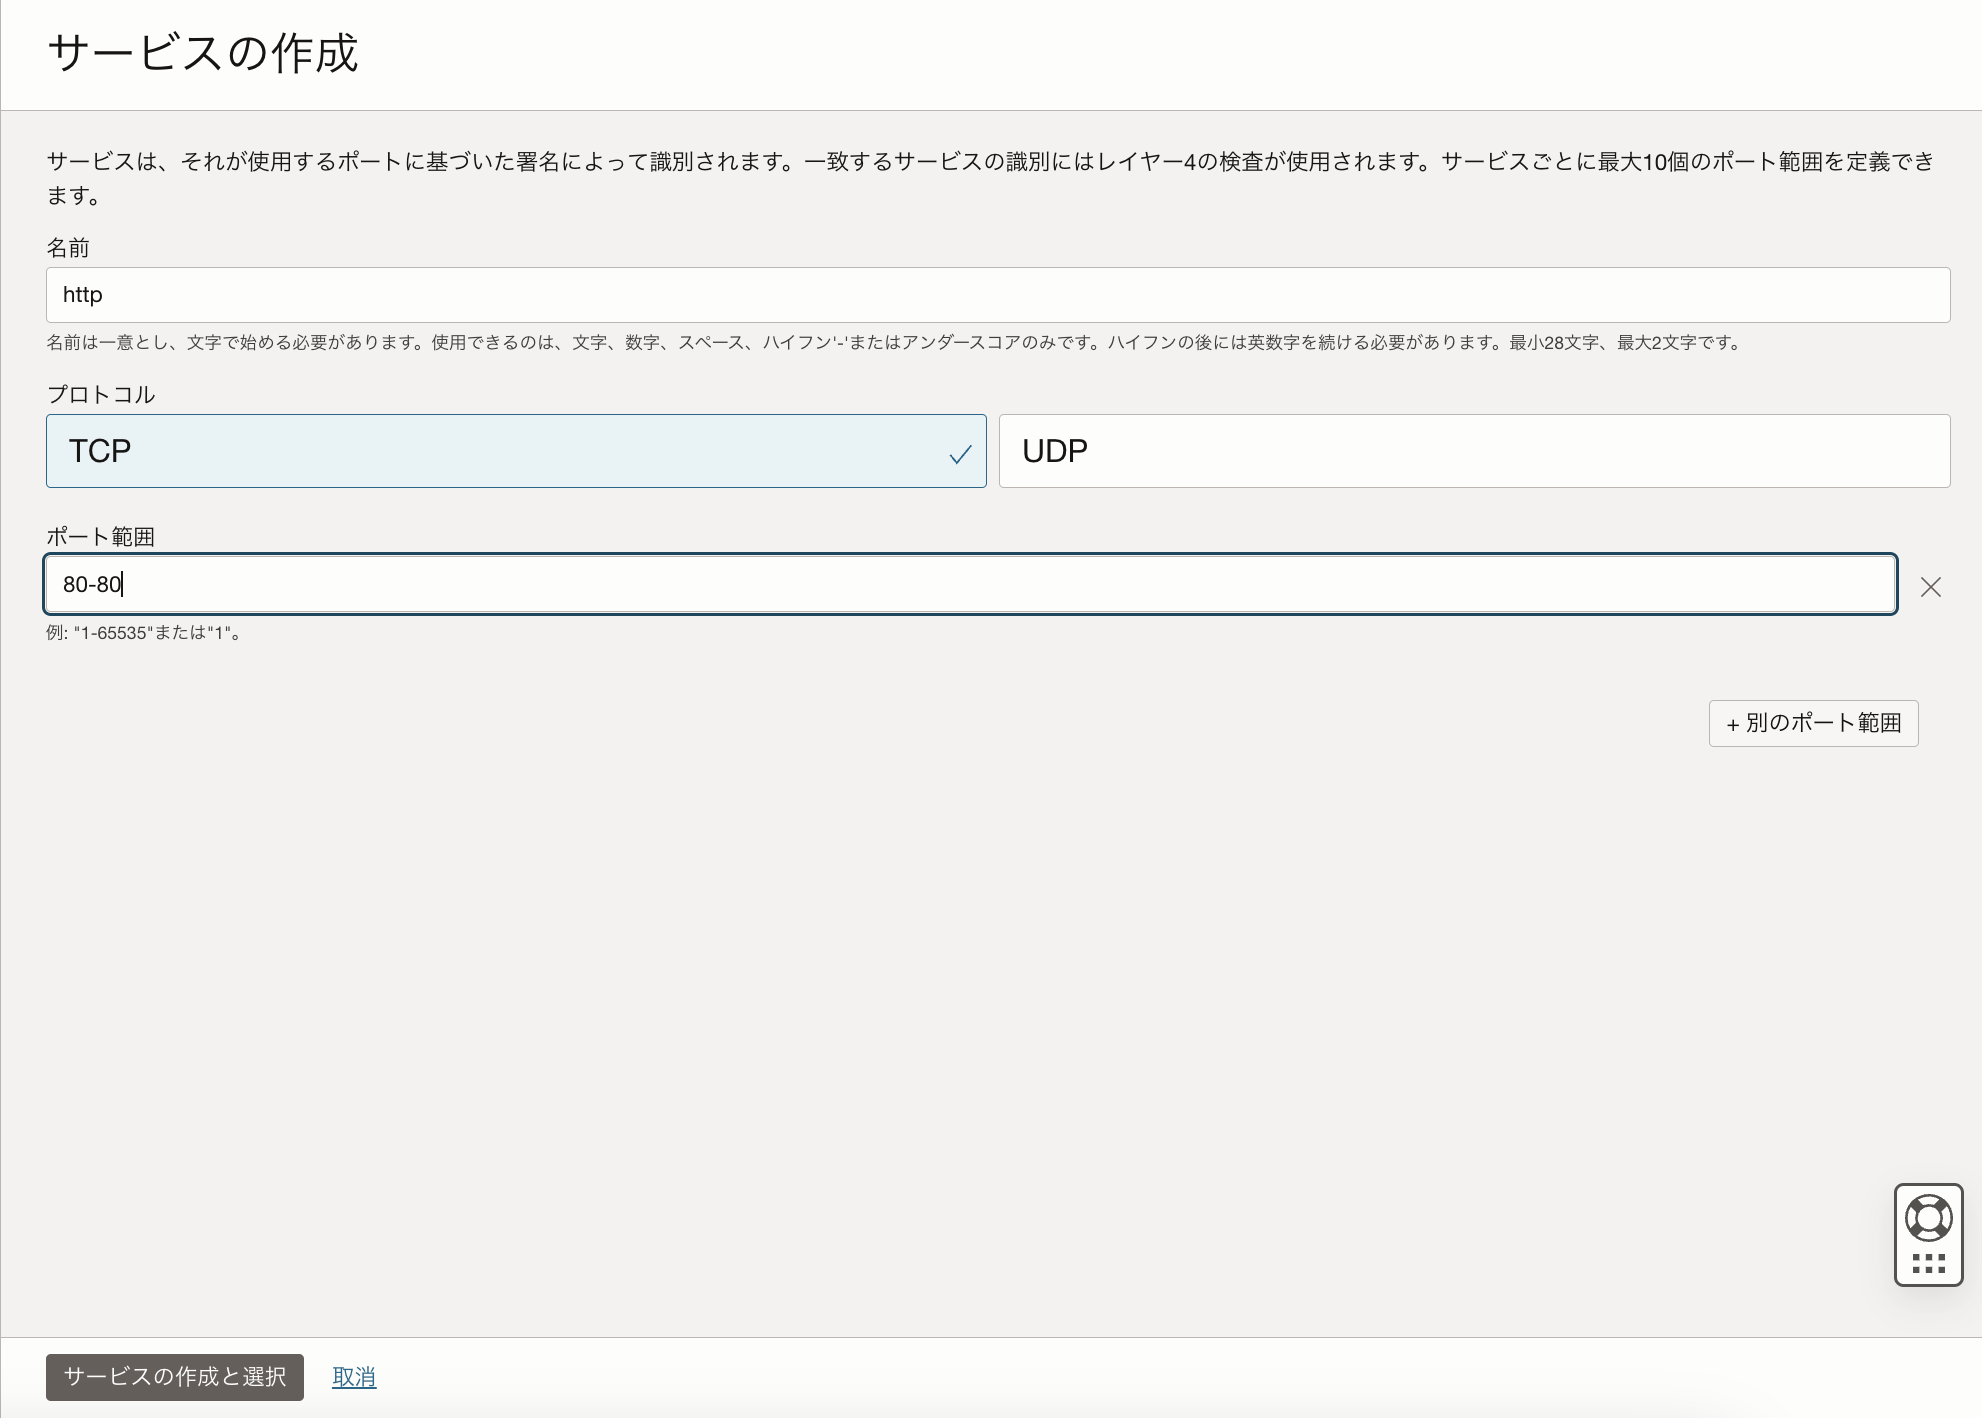Click the plus sign on 別のポート範囲 button

[x=1732, y=724]
